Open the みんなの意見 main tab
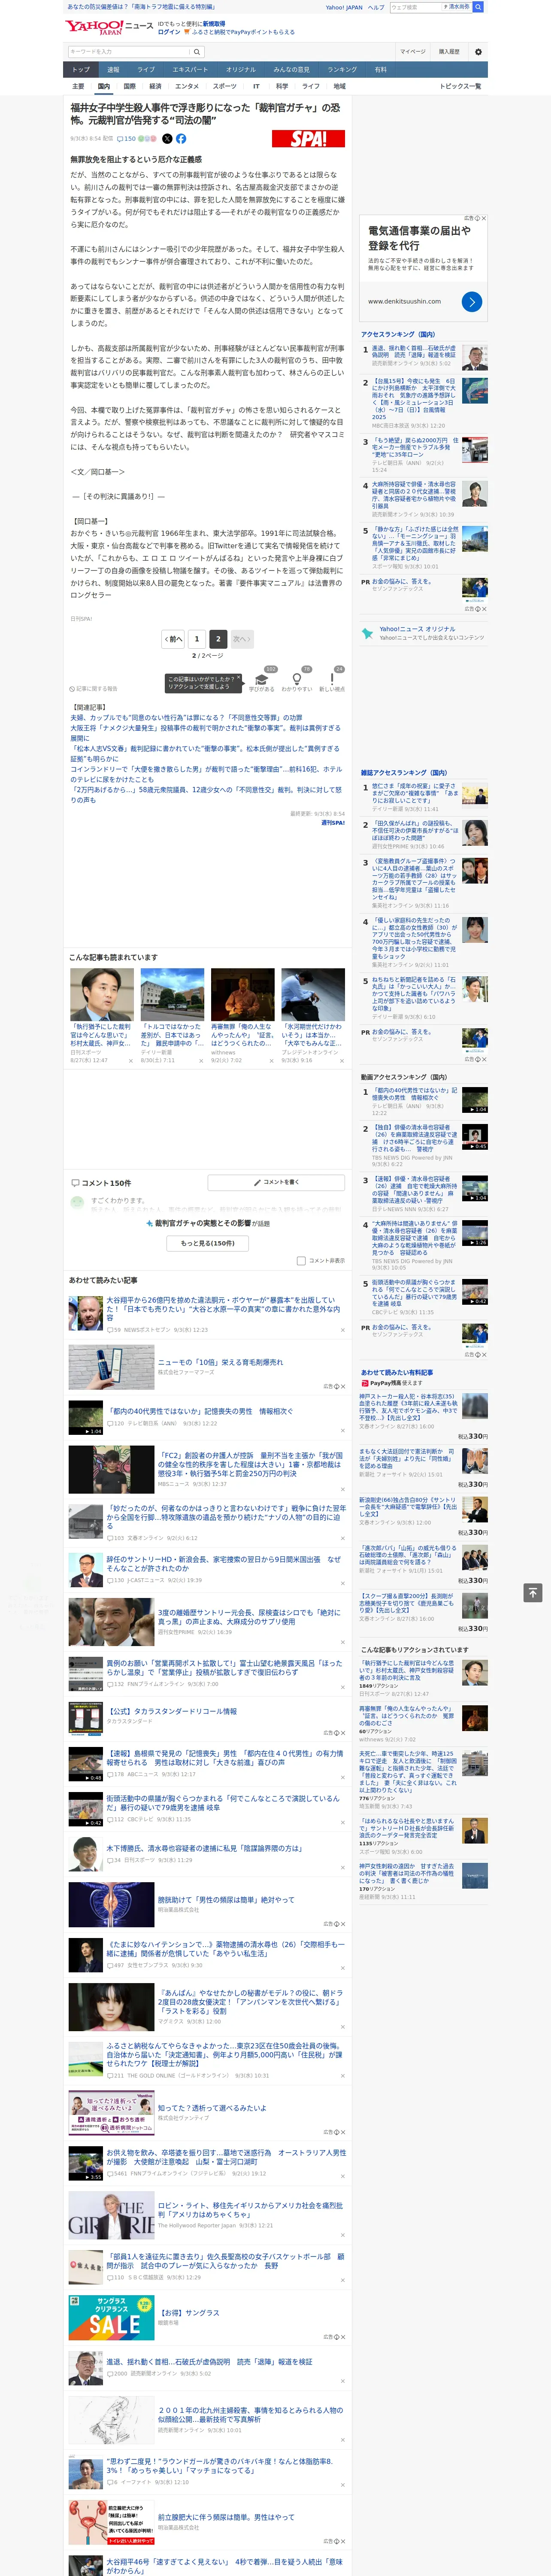551x2576 pixels. [x=291, y=70]
